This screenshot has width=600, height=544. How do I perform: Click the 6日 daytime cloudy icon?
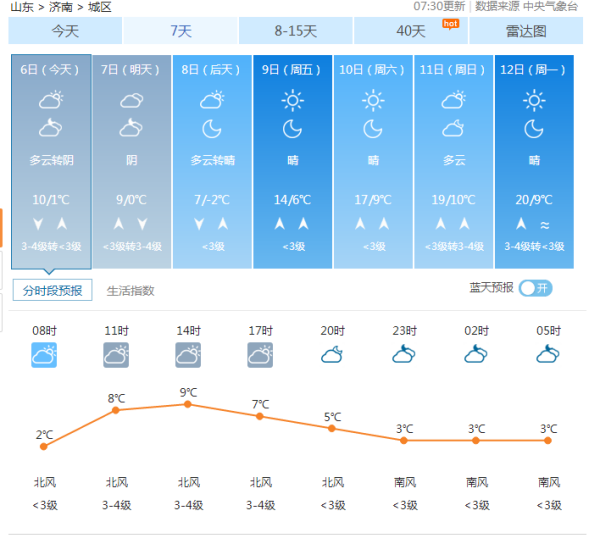click(51, 100)
